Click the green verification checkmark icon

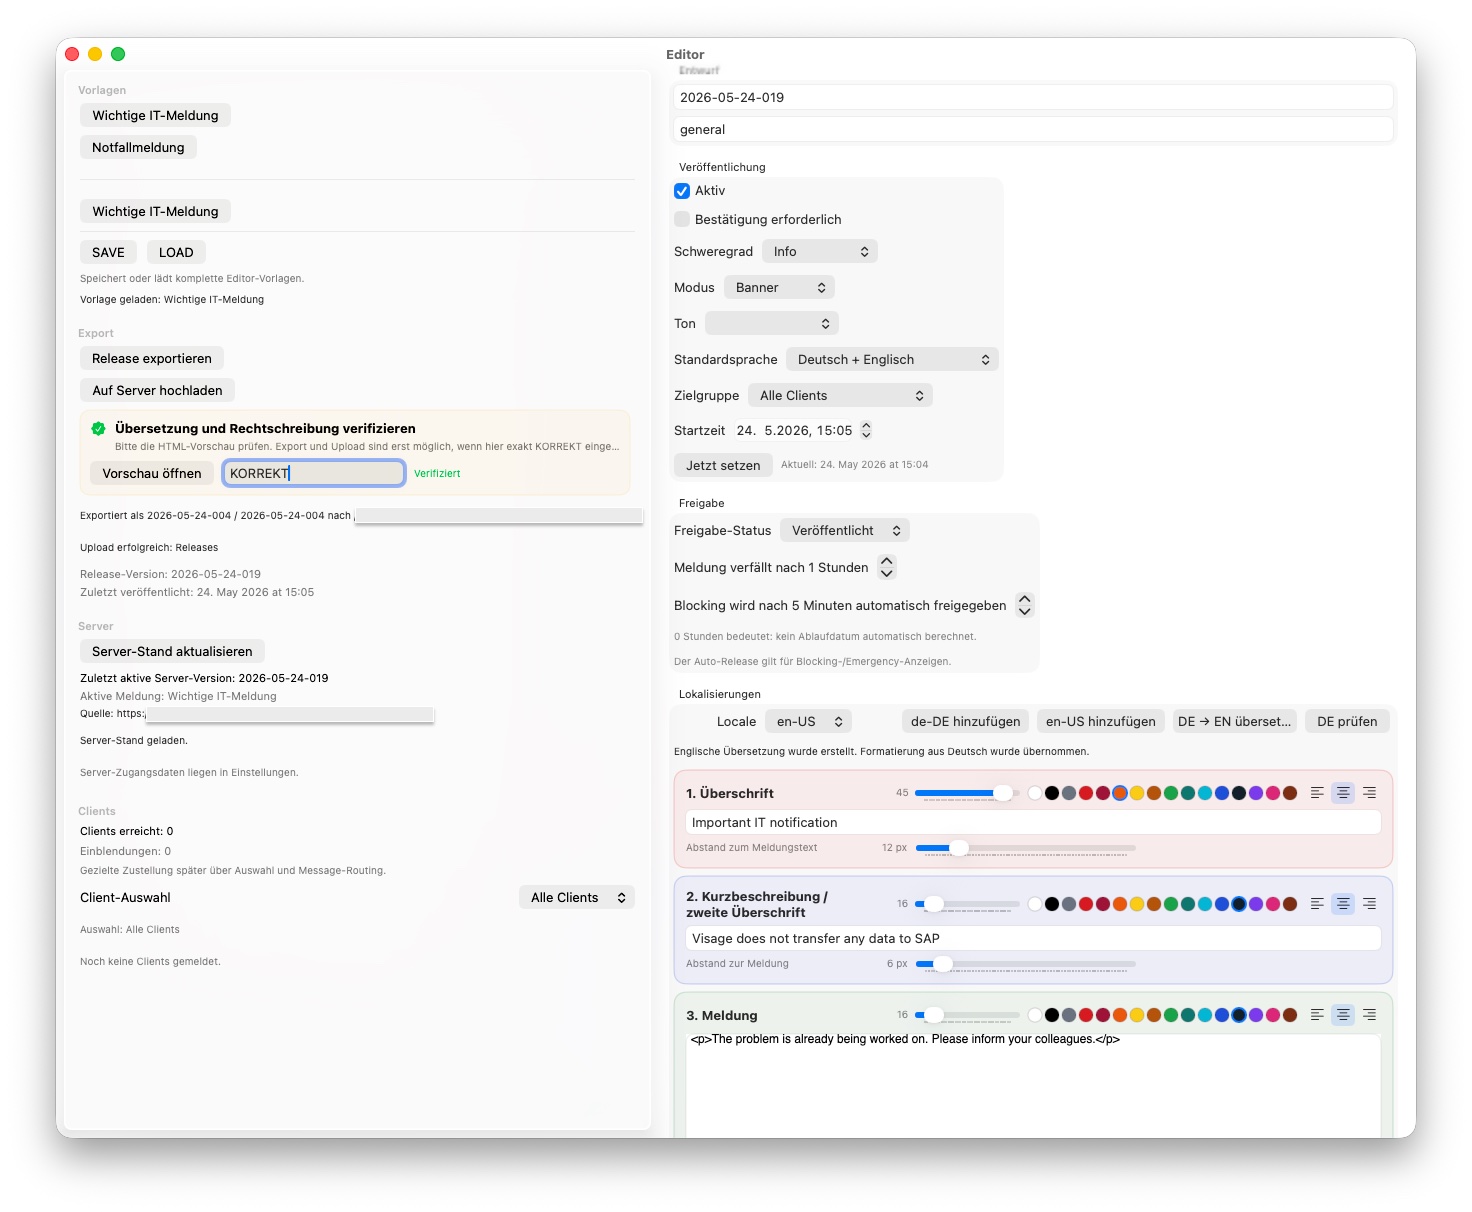point(98,429)
